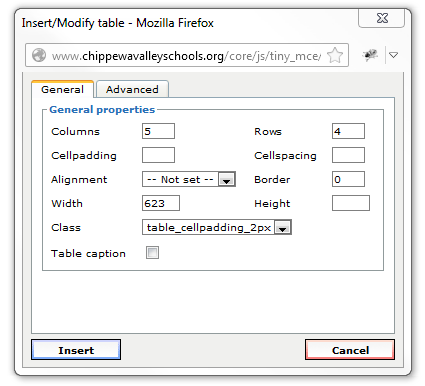Select the Border value field
Image resolution: width=425 pixels, height=386 pixels.
pyautogui.click(x=348, y=179)
